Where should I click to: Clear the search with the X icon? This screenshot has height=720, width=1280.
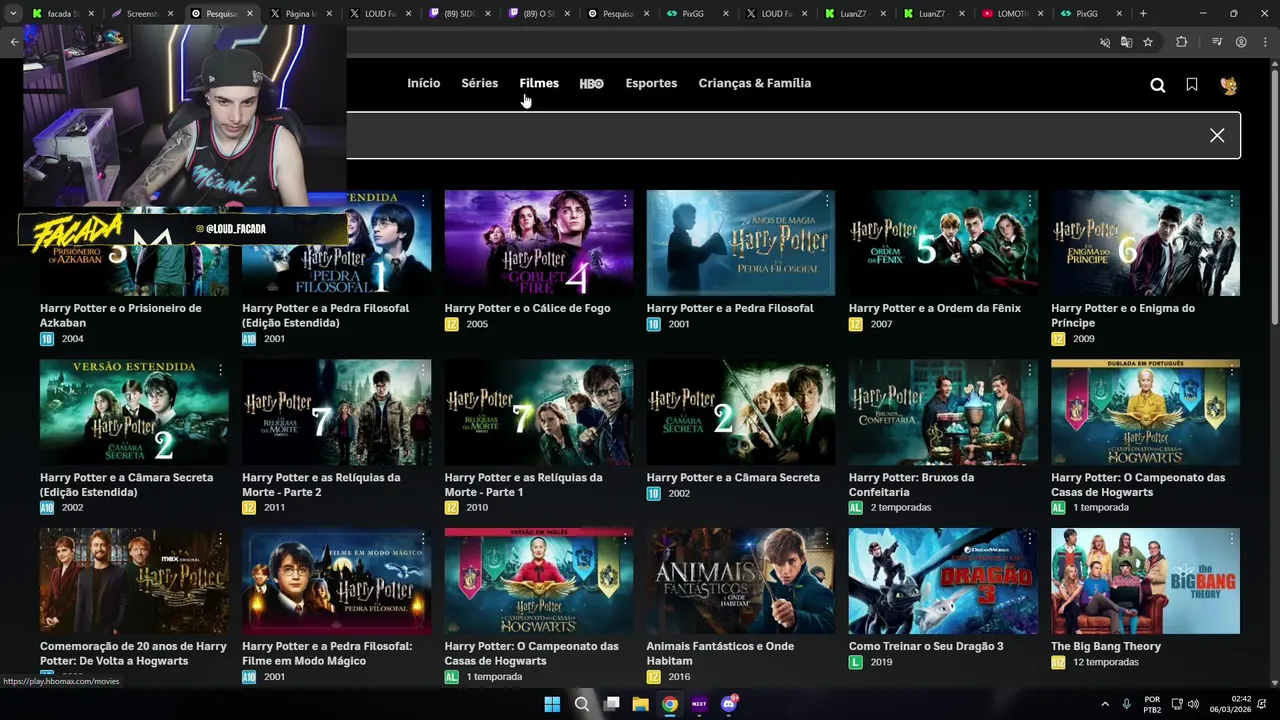pyautogui.click(x=1217, y=135)
